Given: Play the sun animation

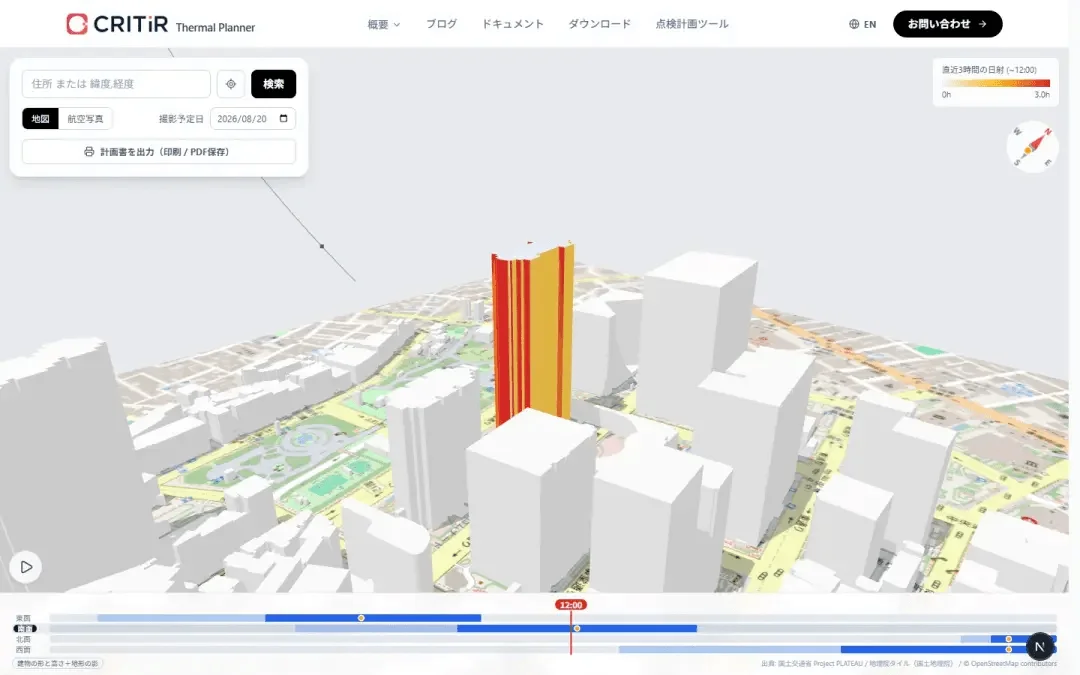Looking at the screenshot, I should click(x=25, y=567).
